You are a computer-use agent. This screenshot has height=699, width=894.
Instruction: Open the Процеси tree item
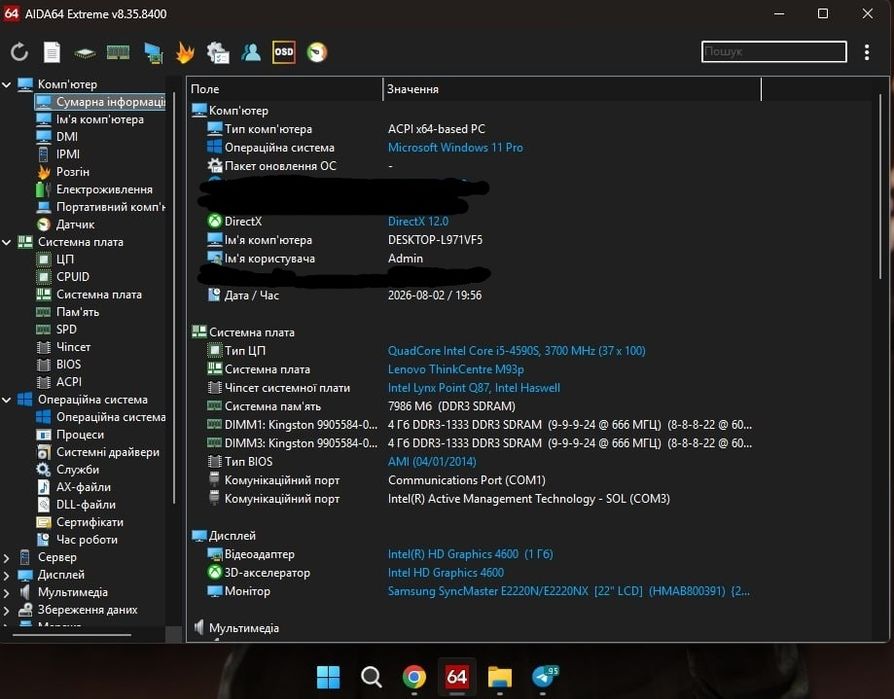pos(70,435)
